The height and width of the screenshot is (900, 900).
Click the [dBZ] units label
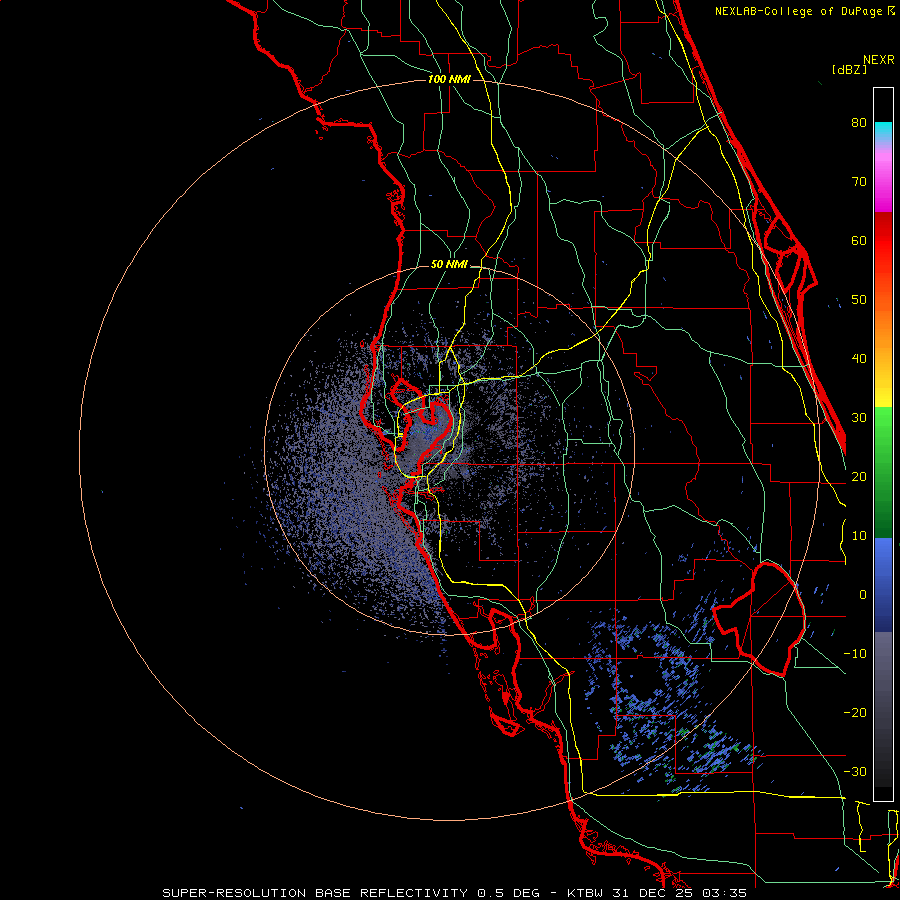click(x=849, y=70)
